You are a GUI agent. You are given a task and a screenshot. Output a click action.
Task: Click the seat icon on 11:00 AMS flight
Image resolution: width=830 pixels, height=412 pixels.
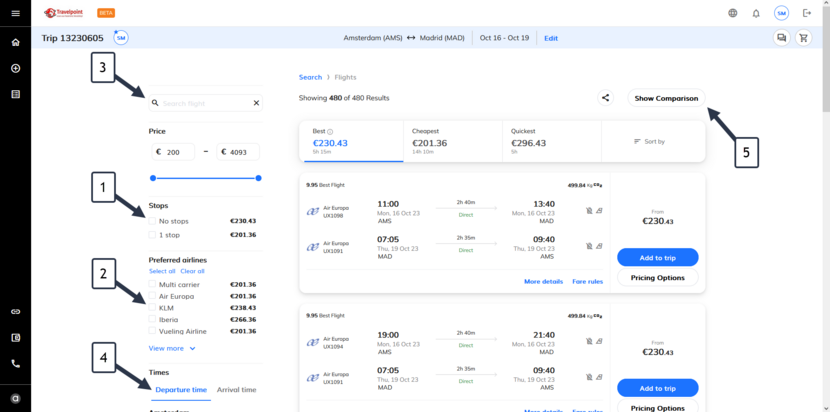pos(599,211)
